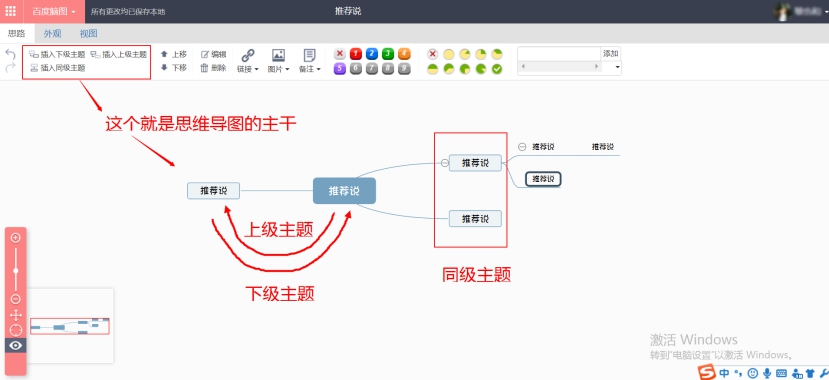Toggle Sogou 中 Chinese/English mode

725,373
